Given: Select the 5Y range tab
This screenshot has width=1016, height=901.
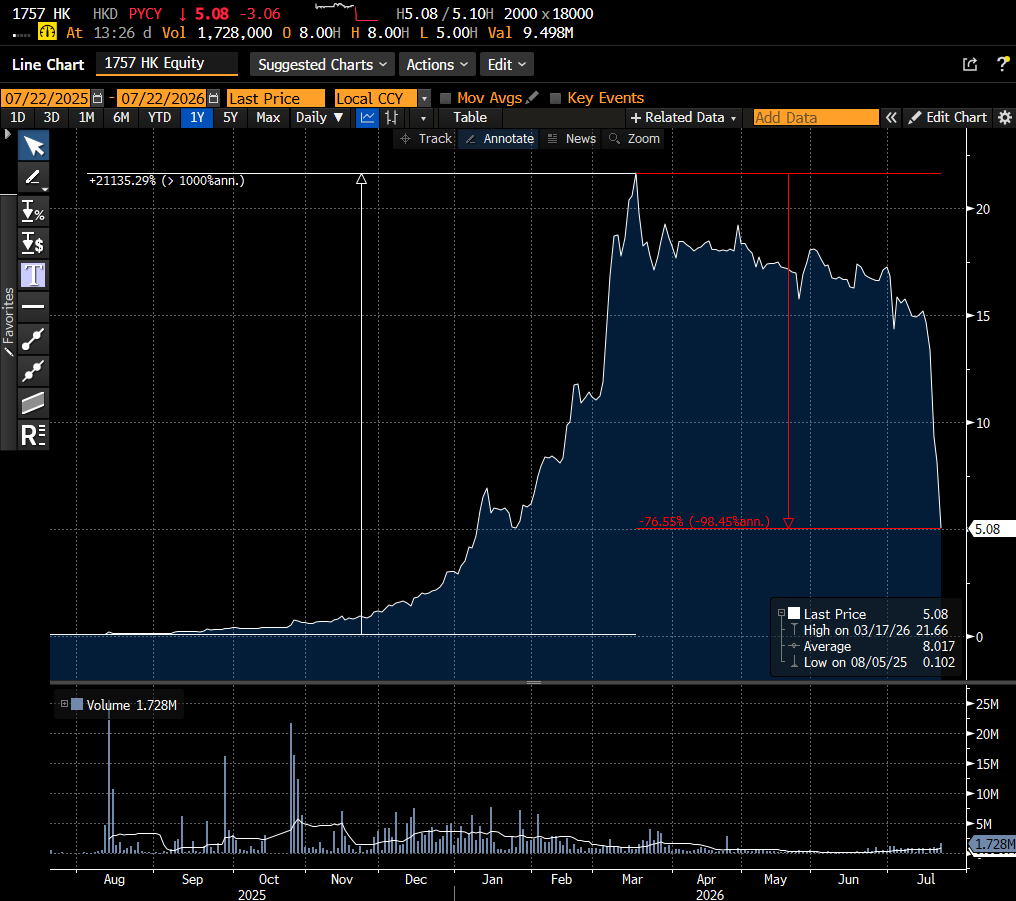Looking at the screenshot, I should [x=231, y=117].
